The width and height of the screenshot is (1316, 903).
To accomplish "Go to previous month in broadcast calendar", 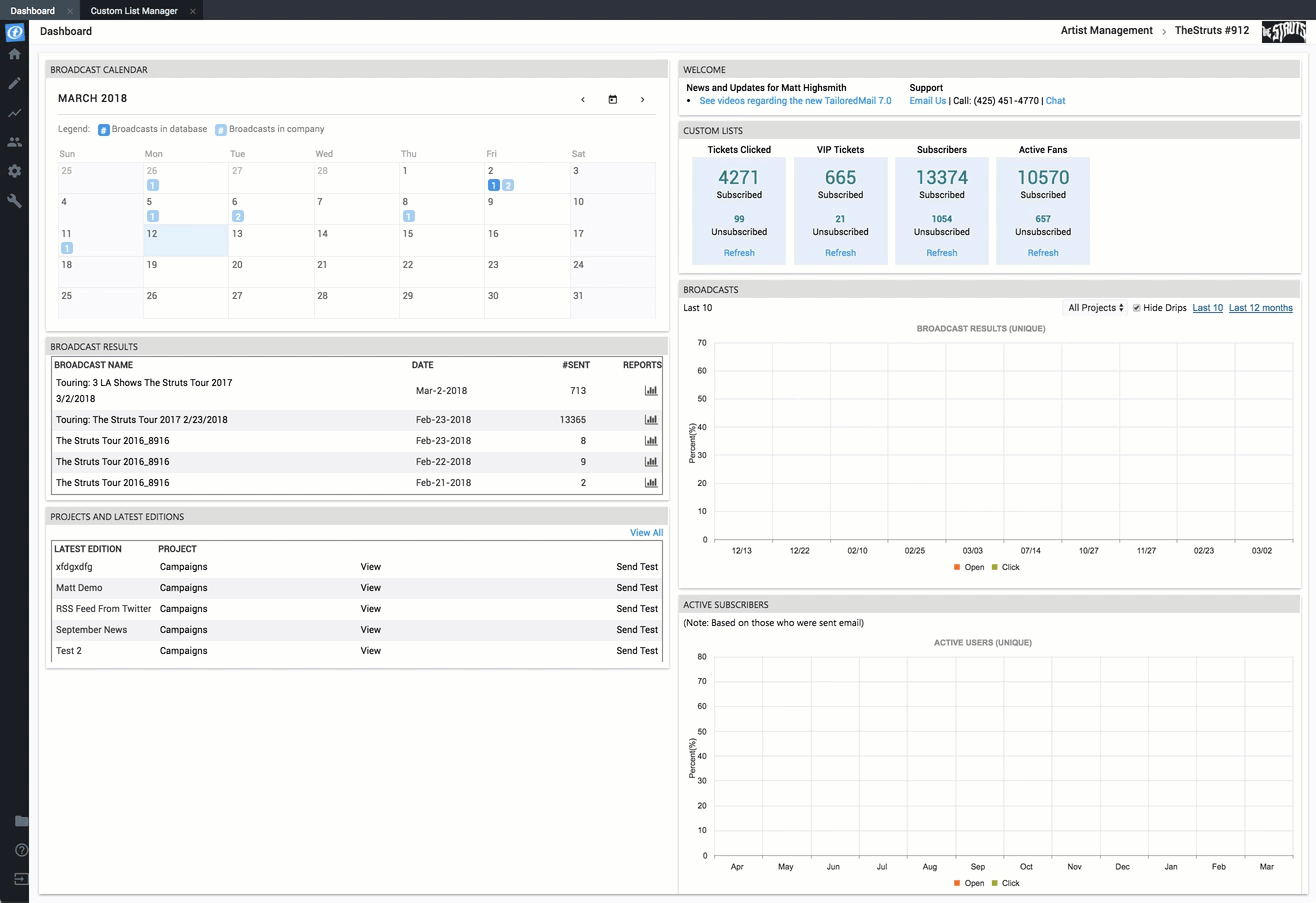I will click(x=583, y=99).
